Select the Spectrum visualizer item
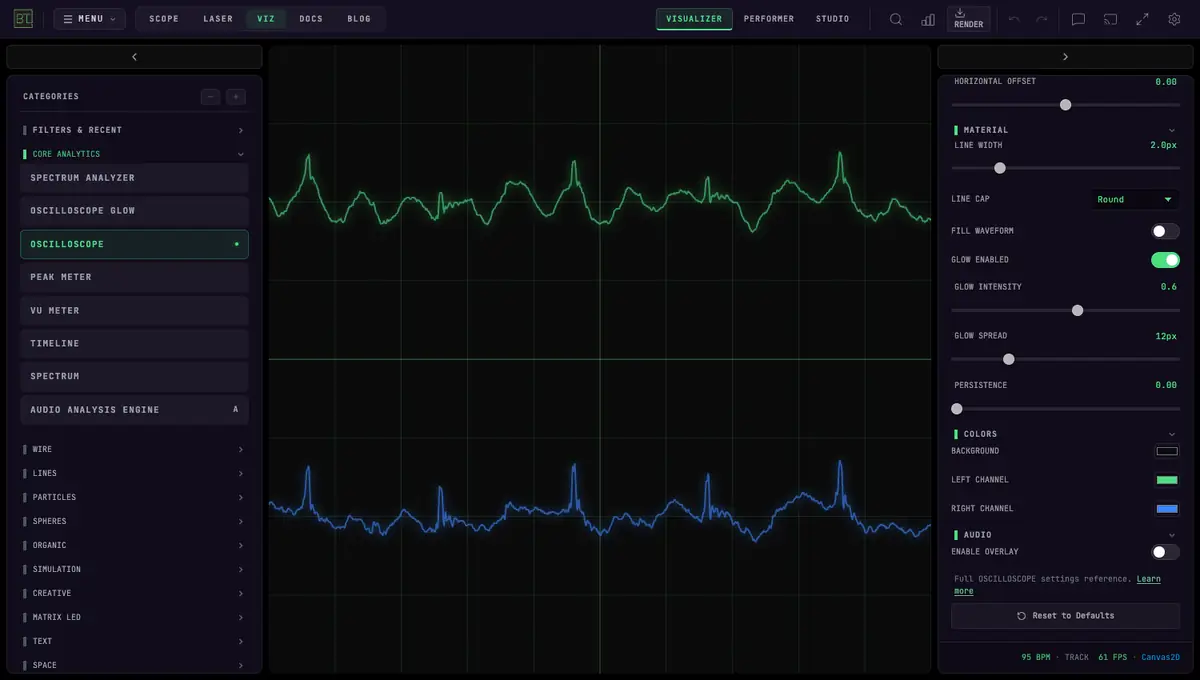 coord(134,376)
